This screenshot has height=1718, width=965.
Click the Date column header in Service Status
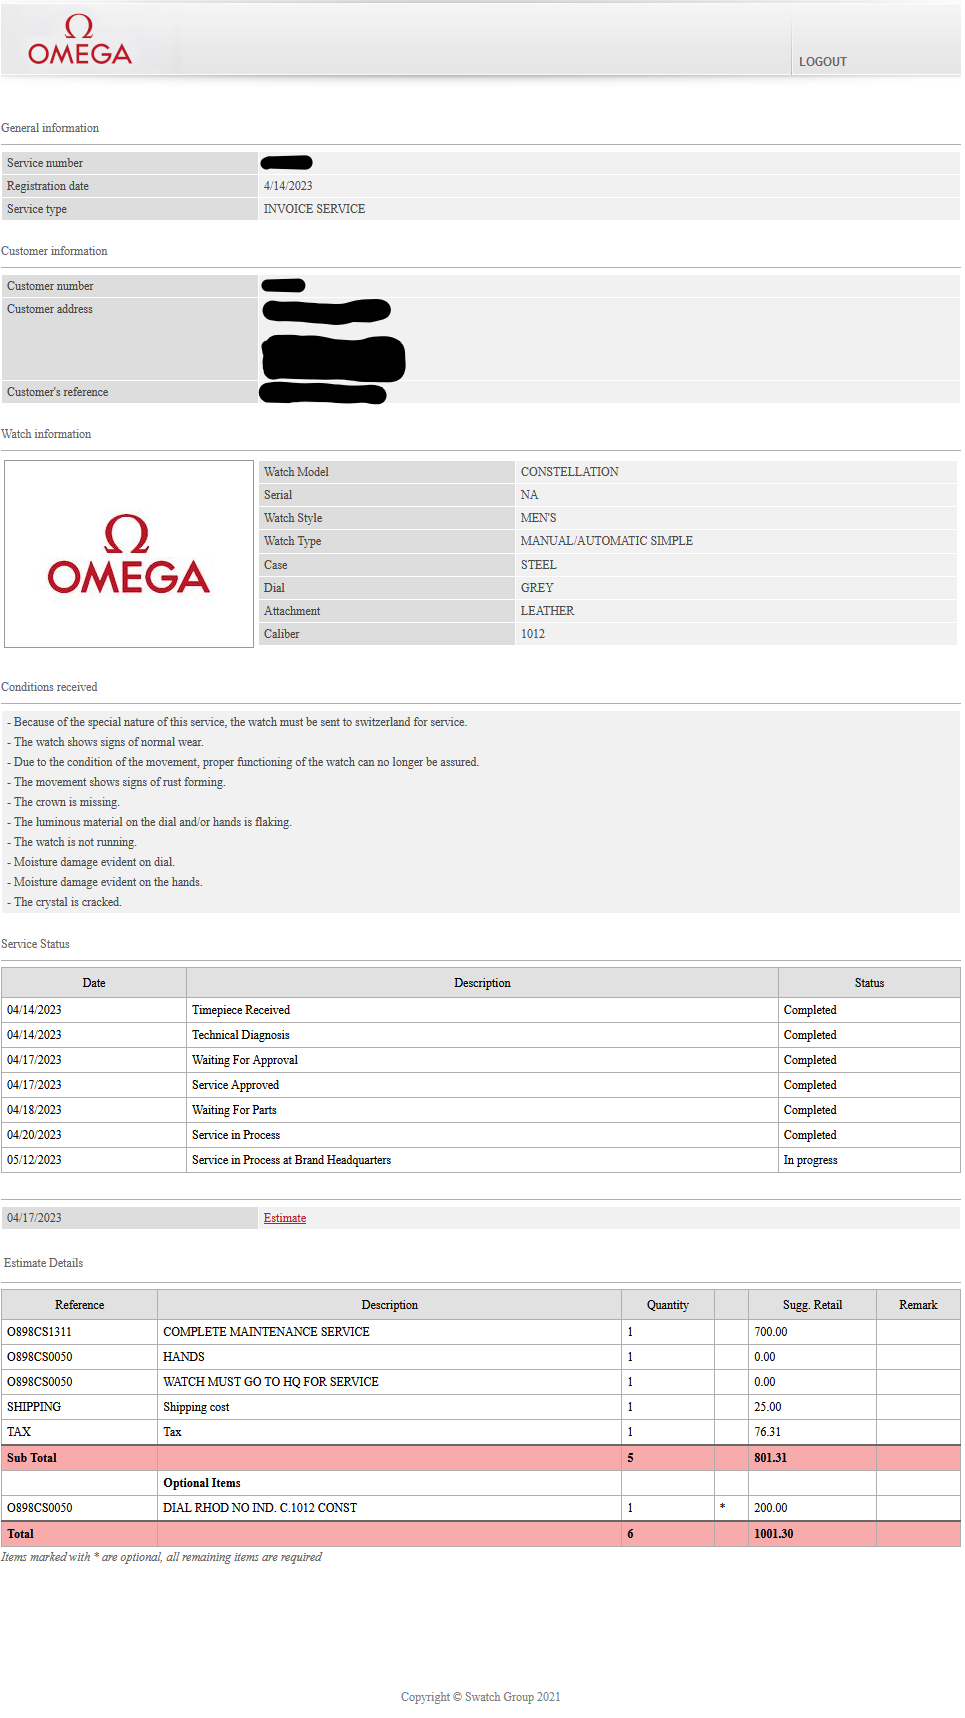tap(94, 983)
